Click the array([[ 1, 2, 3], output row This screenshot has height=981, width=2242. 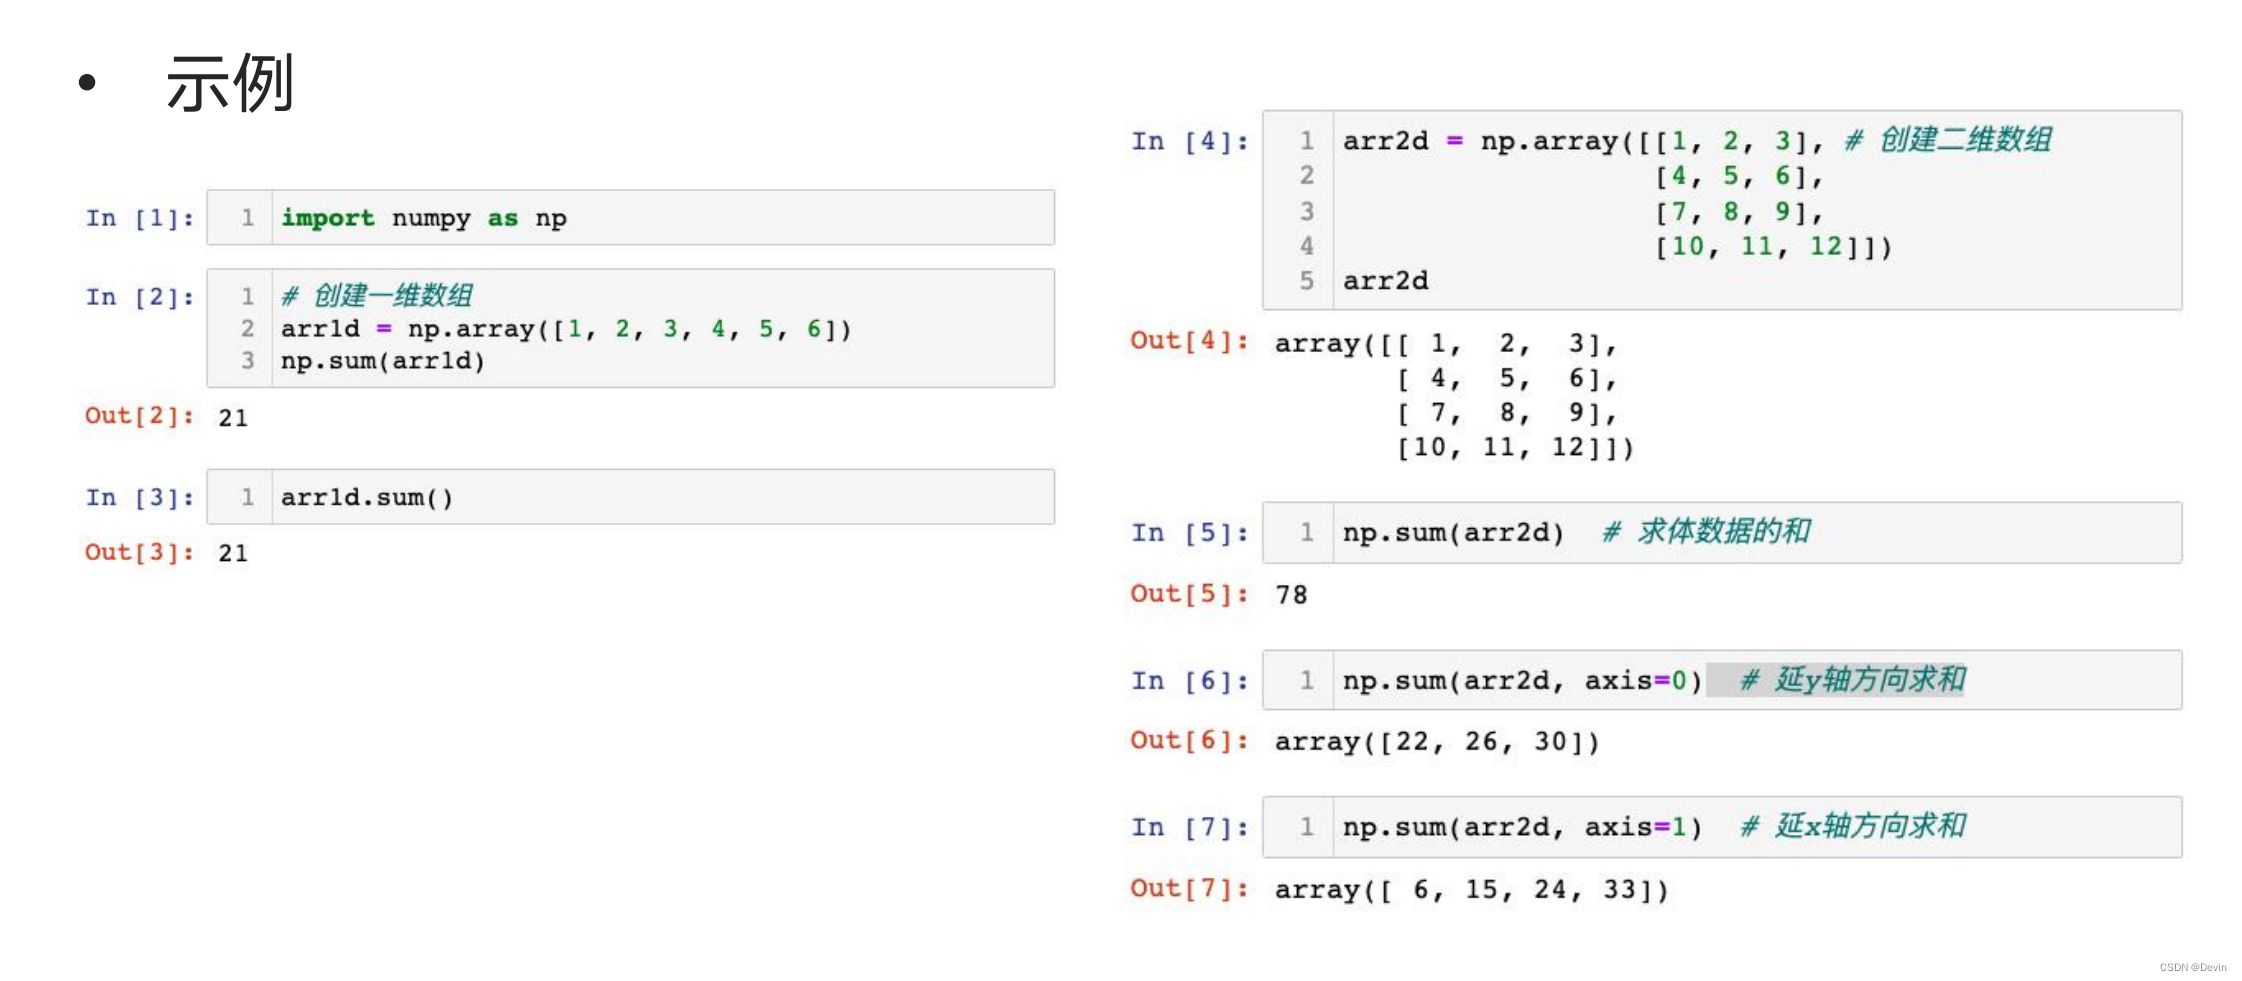coord(1446,344)
